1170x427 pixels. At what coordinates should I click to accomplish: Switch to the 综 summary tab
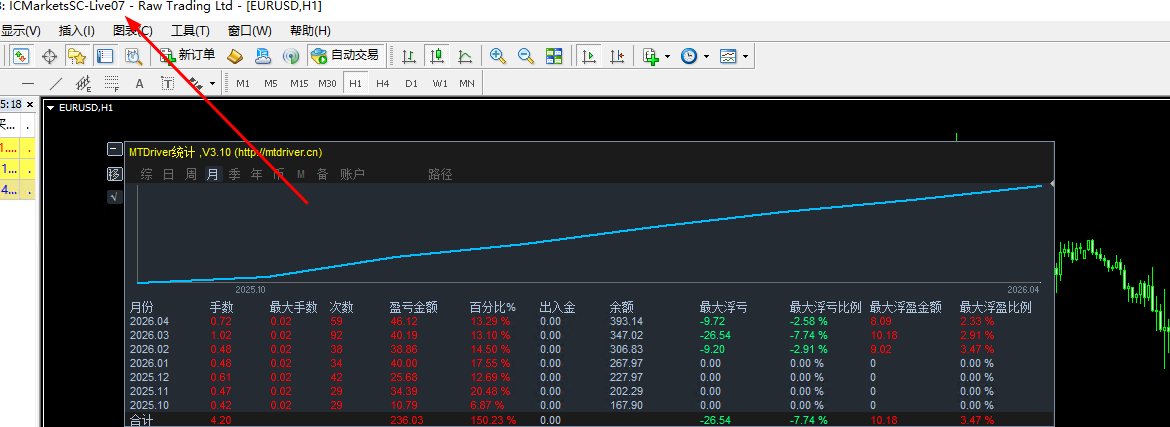click(147, 175)
